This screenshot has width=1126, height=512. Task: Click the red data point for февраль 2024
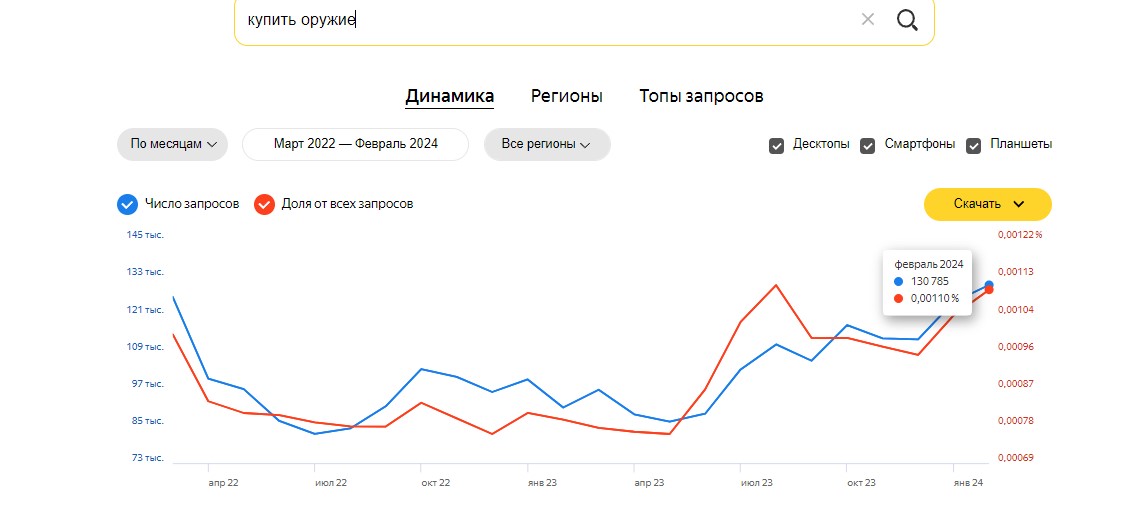pyautogui.click(x=989, y=289)
